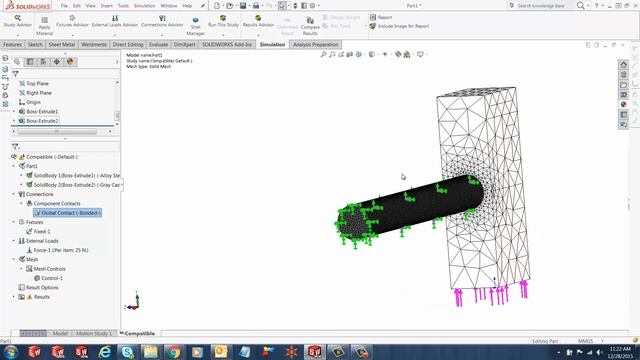Click the Print icon
640x360 pixels.
[256, 6]
